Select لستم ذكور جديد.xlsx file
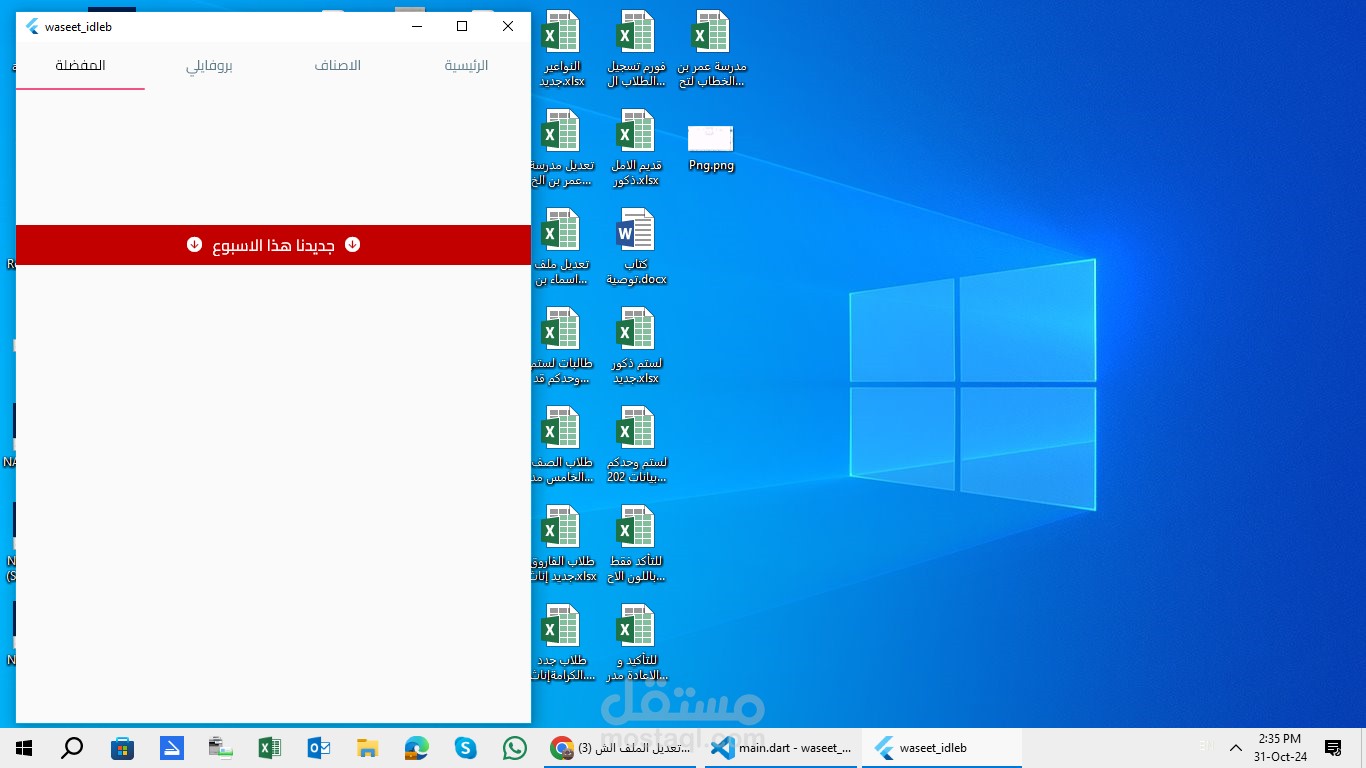 (x=636, y=346)
